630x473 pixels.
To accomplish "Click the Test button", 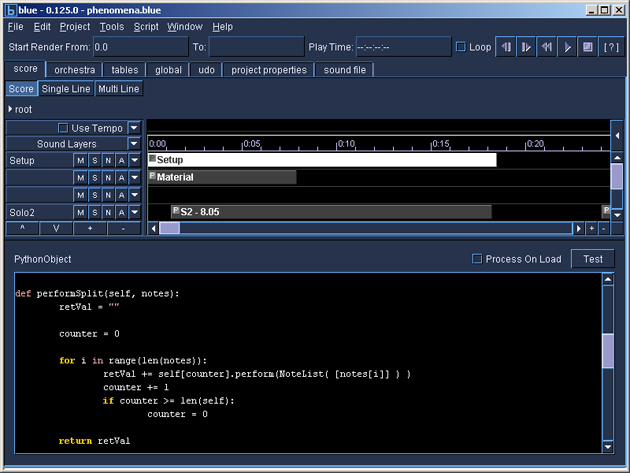I will 593,259.
